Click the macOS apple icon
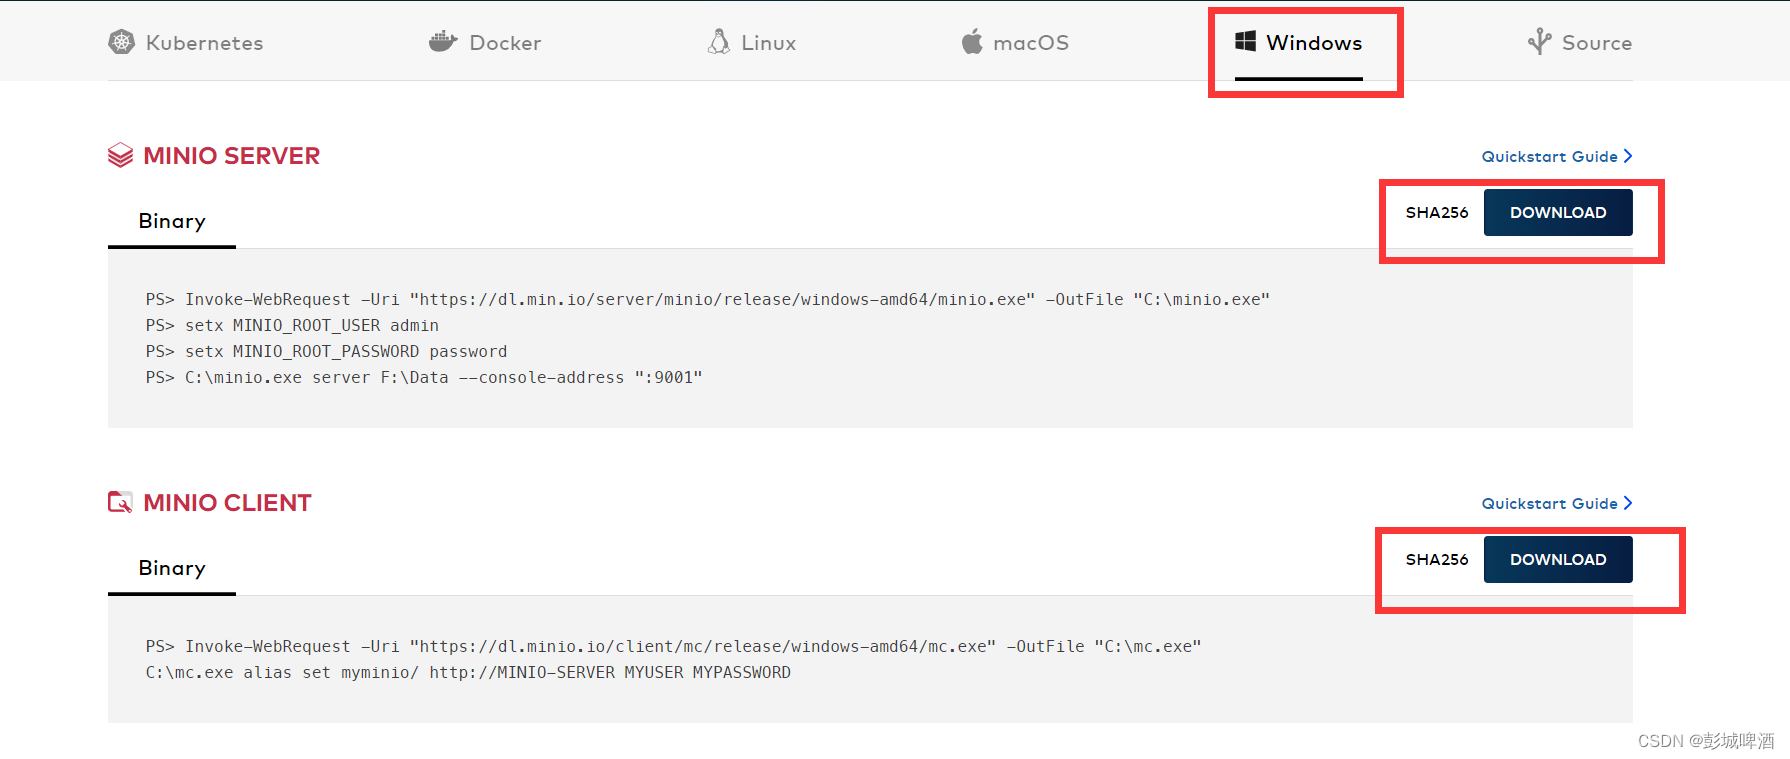The height and width of the screenshot is (759, 1790). pyautogui.click(x=972, y=42)
